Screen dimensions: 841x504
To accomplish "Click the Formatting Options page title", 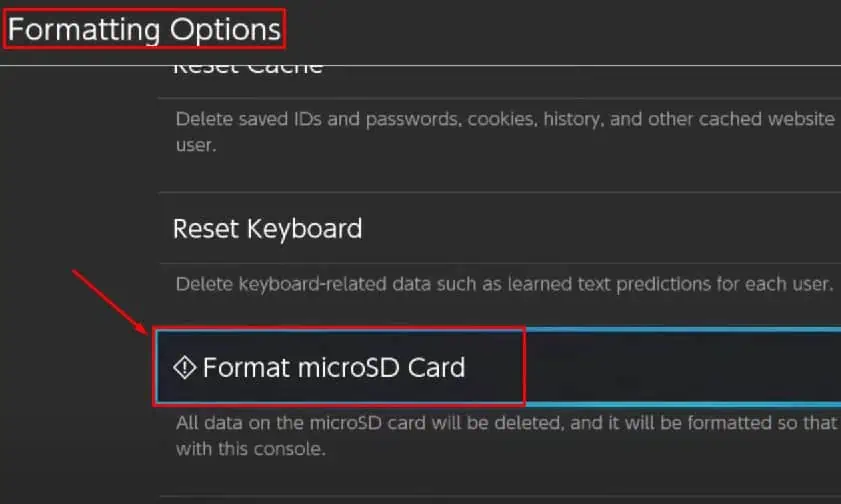I will click(x=145, y=29).
